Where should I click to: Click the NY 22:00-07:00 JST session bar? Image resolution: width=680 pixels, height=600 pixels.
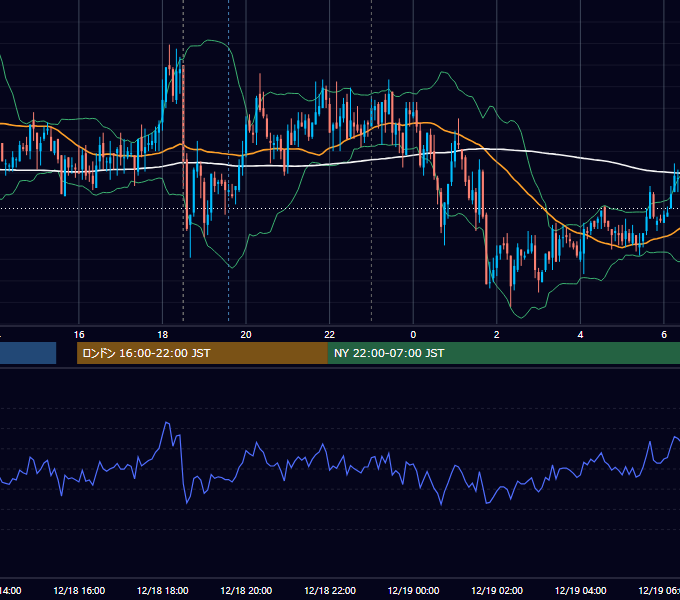coord(503,353)
